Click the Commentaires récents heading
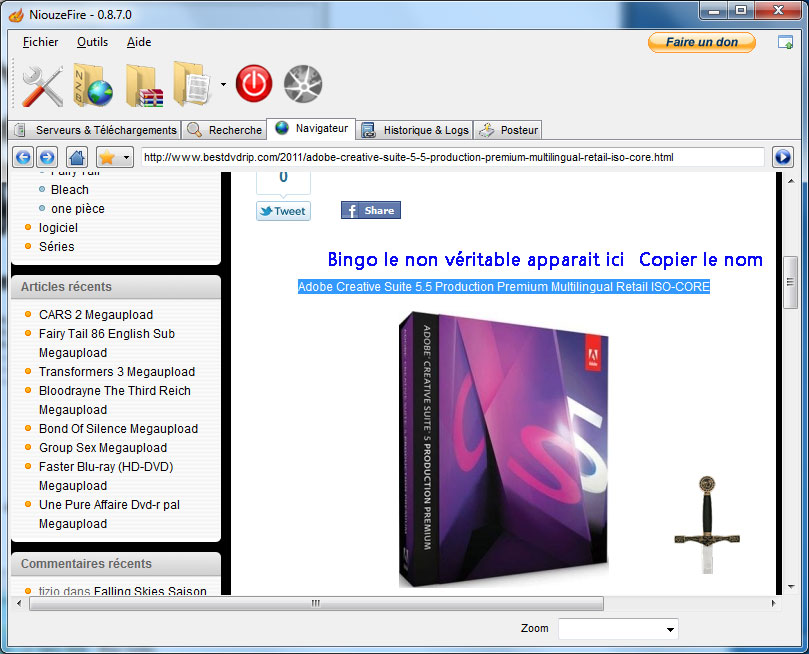 point(86,564)
